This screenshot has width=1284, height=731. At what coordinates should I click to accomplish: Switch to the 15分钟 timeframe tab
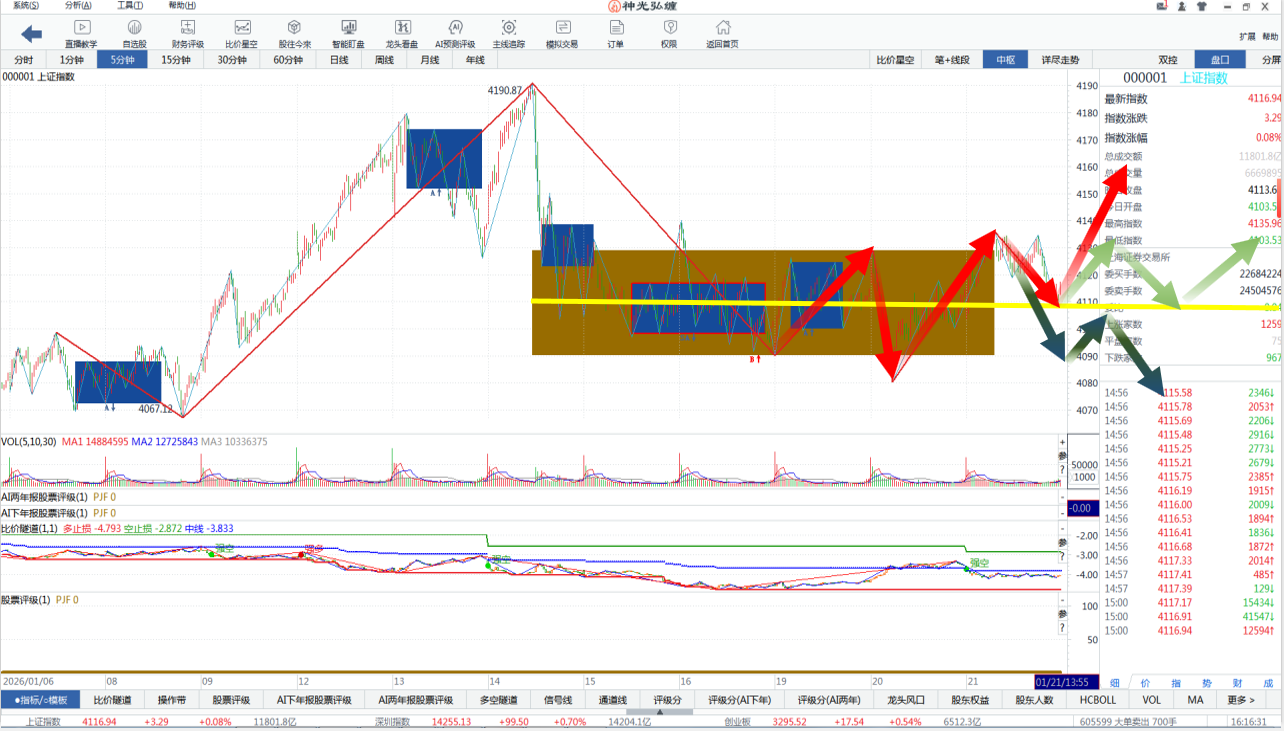(x=175, y=60)
